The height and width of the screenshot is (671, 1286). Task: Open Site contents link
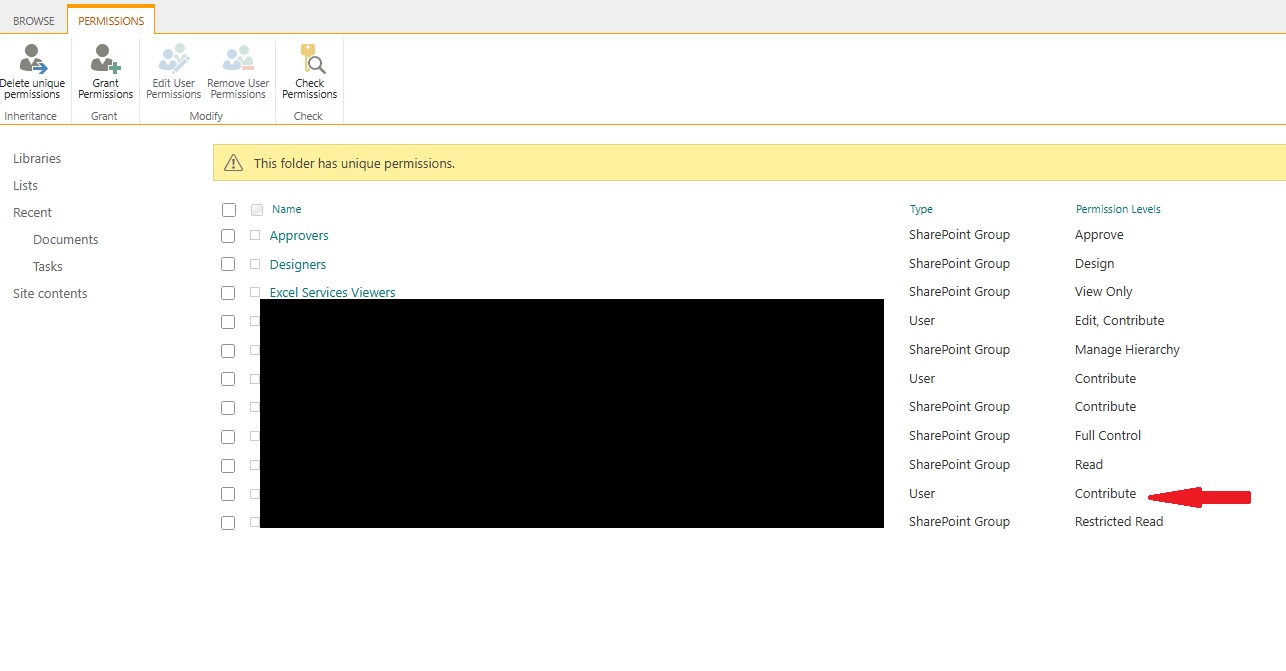(x=50, y=293)
